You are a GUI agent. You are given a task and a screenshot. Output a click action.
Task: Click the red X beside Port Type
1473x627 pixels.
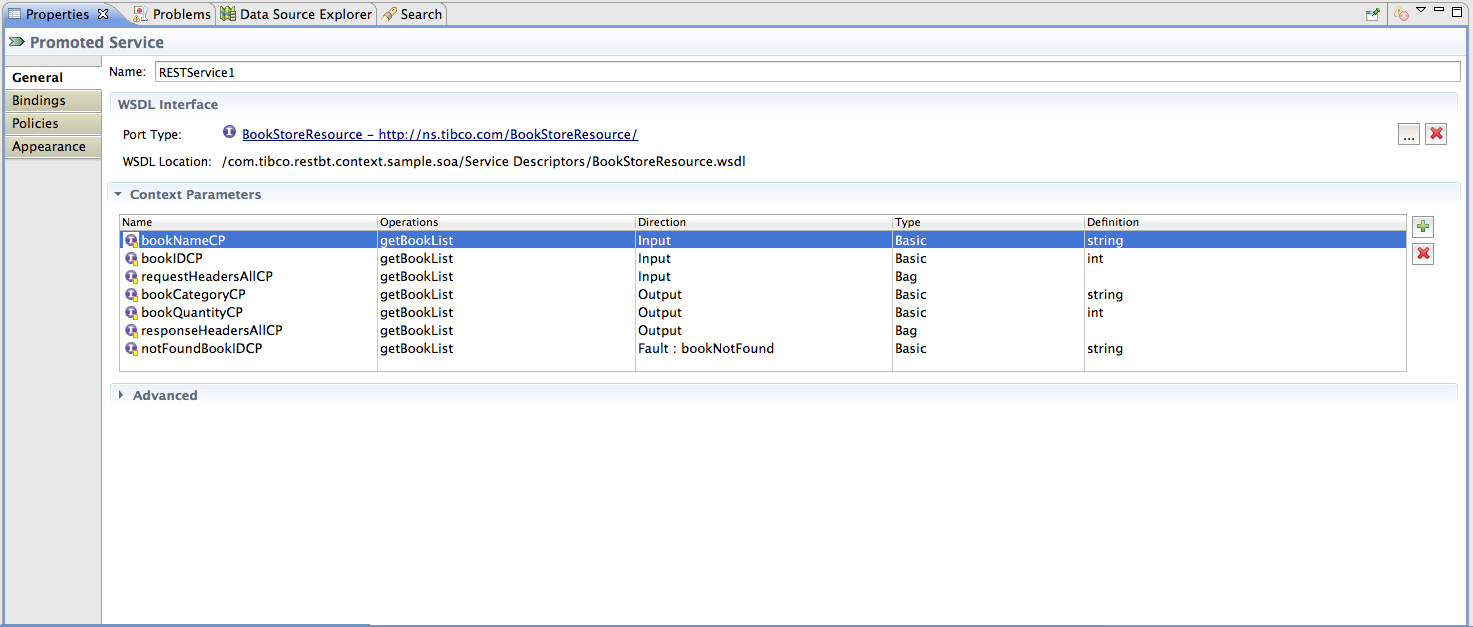coord(1436,134)
